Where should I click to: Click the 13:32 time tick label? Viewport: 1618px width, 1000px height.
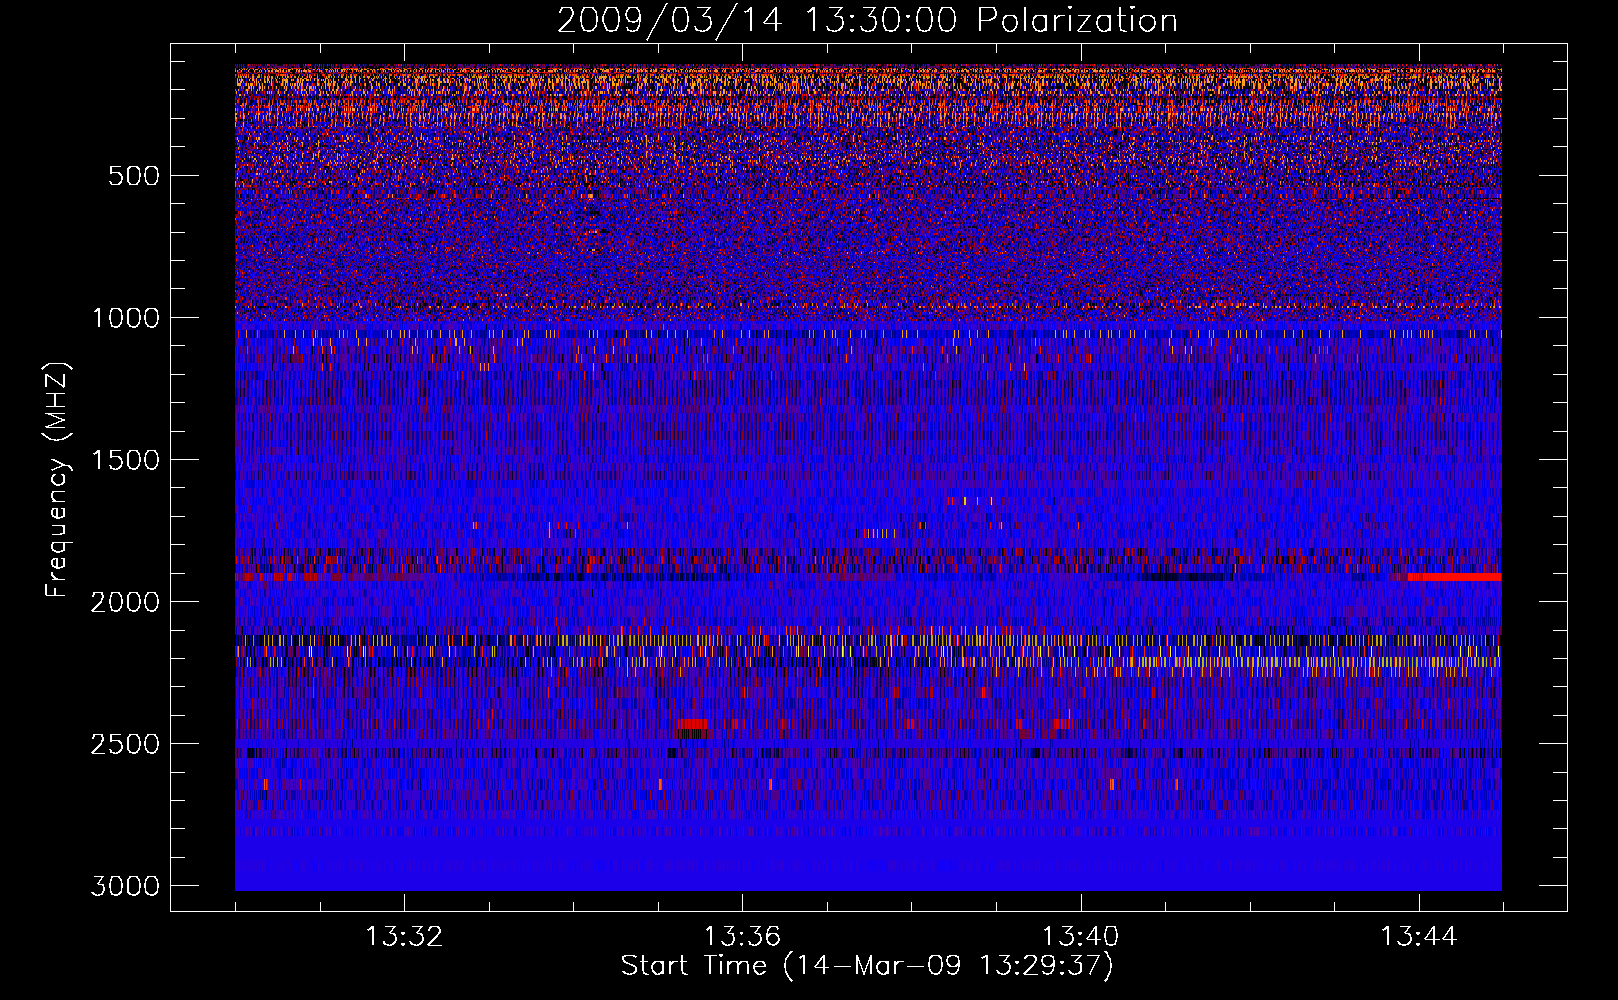404,937
